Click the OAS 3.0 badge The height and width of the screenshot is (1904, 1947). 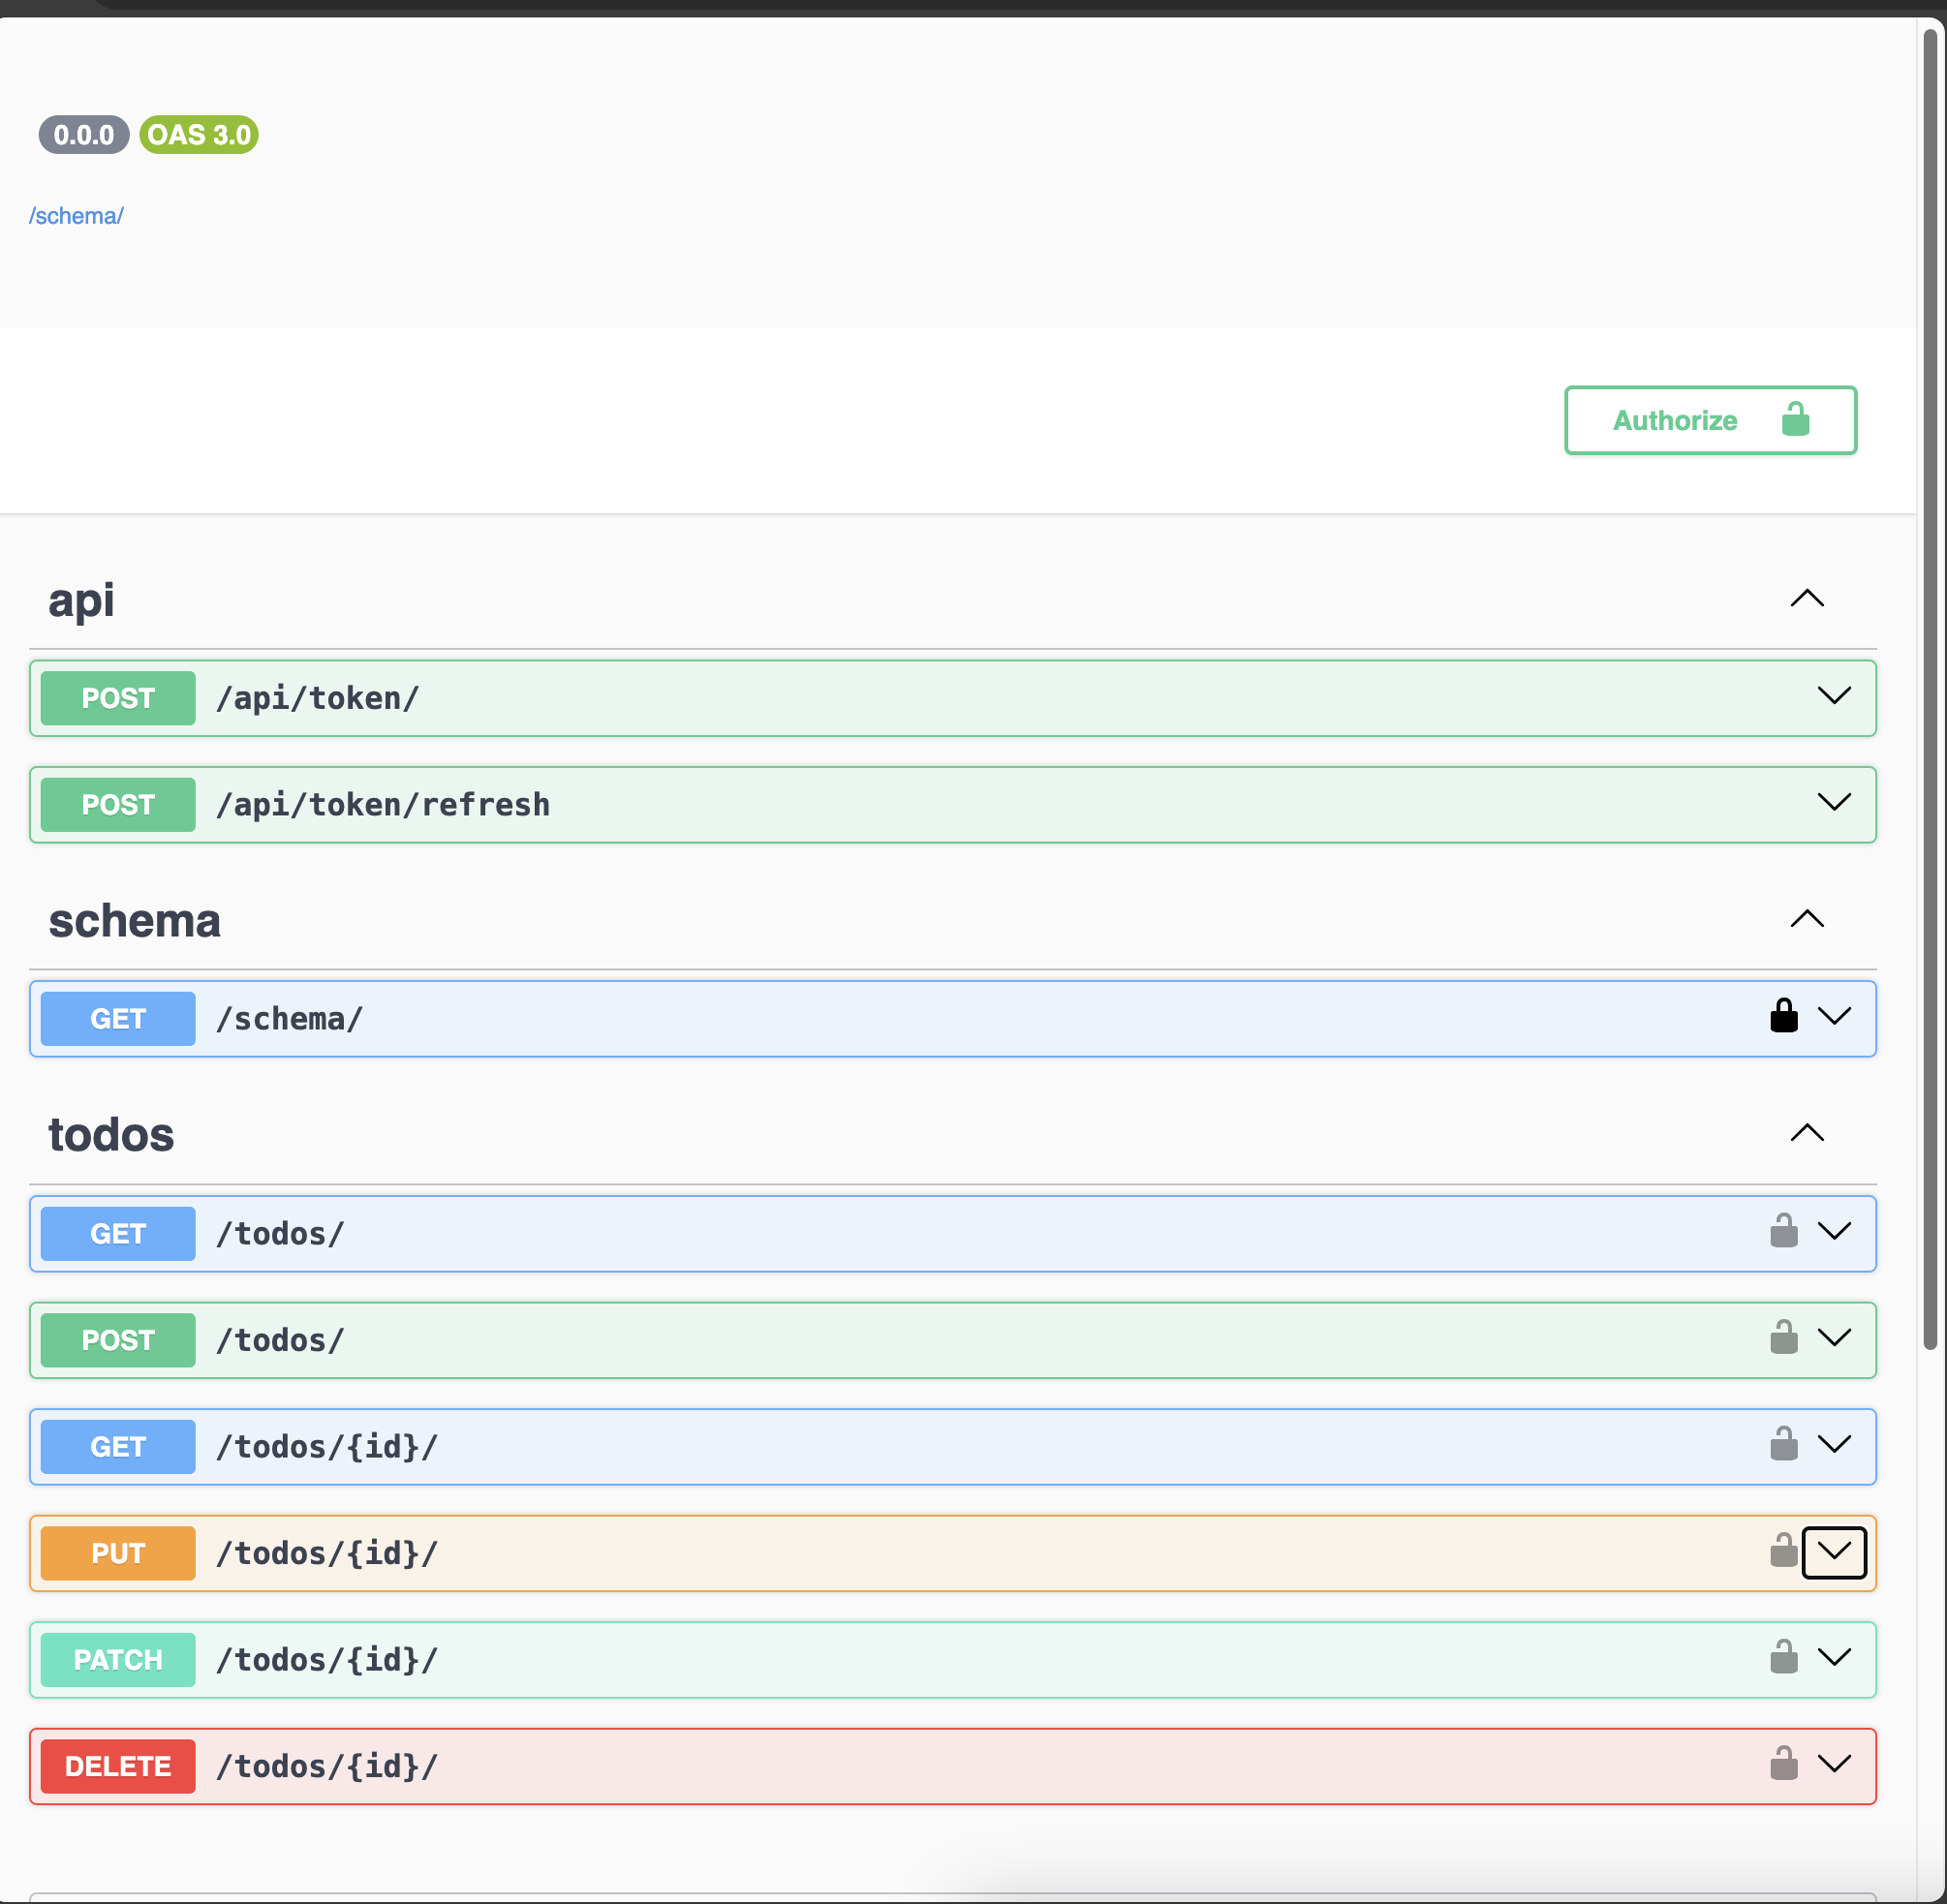(199, 135)
